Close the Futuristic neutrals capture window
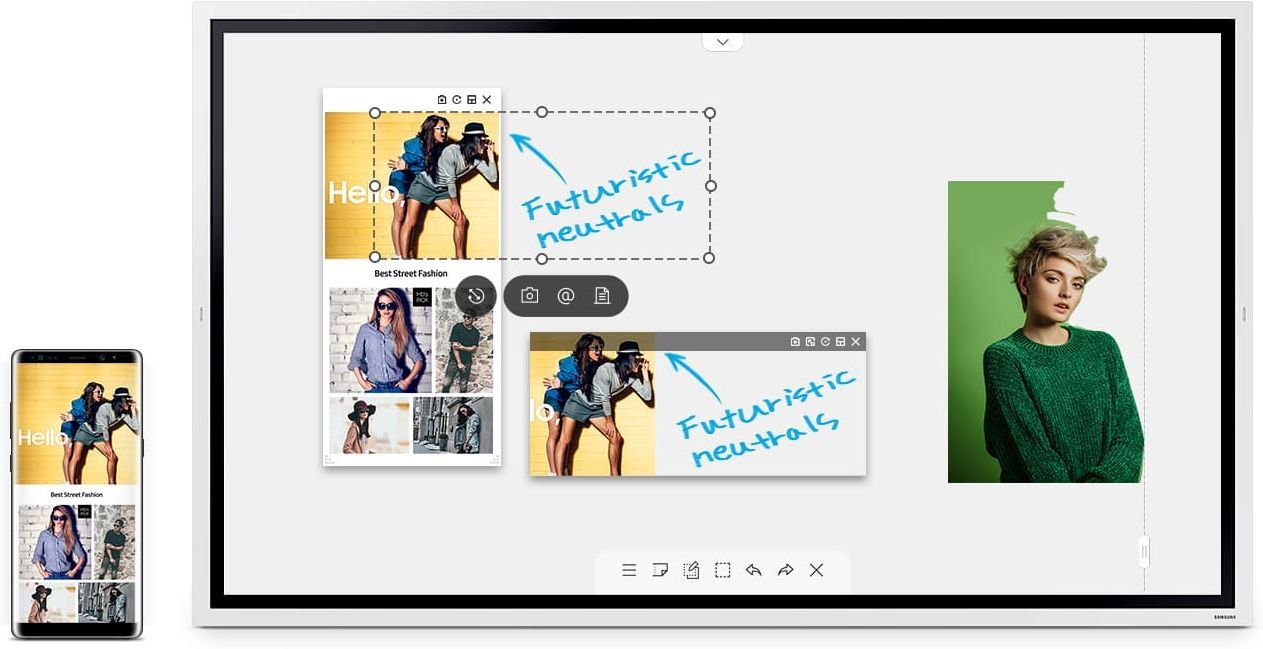This screenshot has width=1263, height=649. pyautogui.click(x=855, y=342)
